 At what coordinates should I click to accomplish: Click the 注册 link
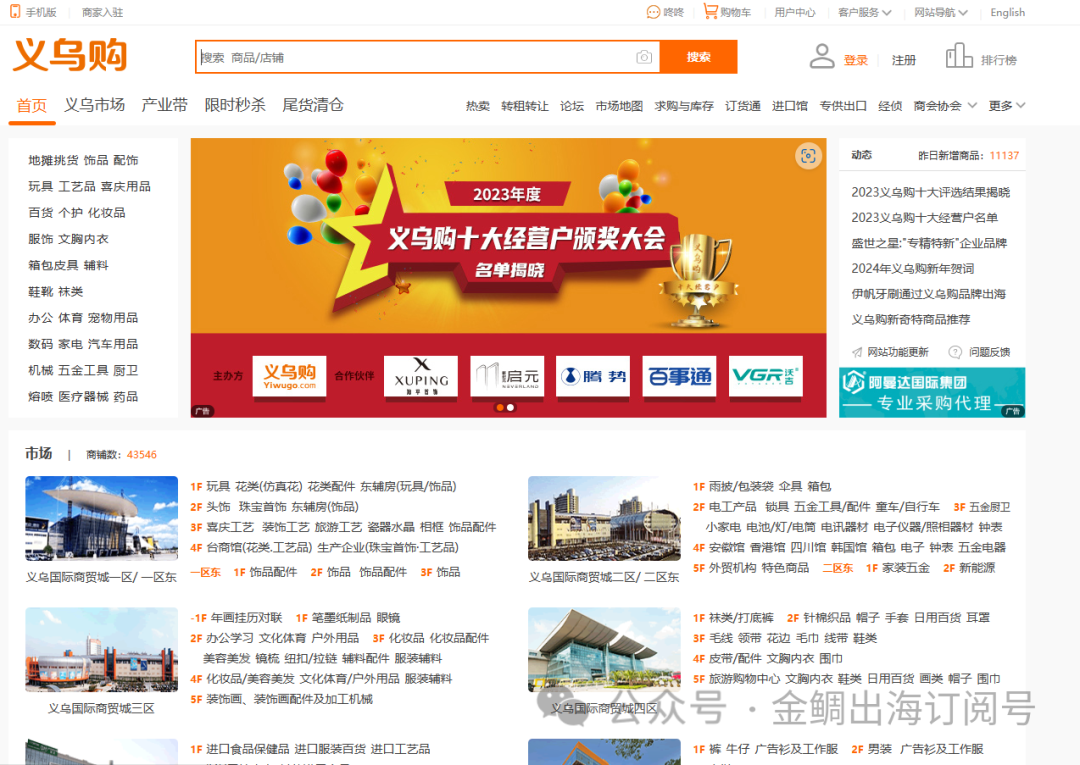904,61
